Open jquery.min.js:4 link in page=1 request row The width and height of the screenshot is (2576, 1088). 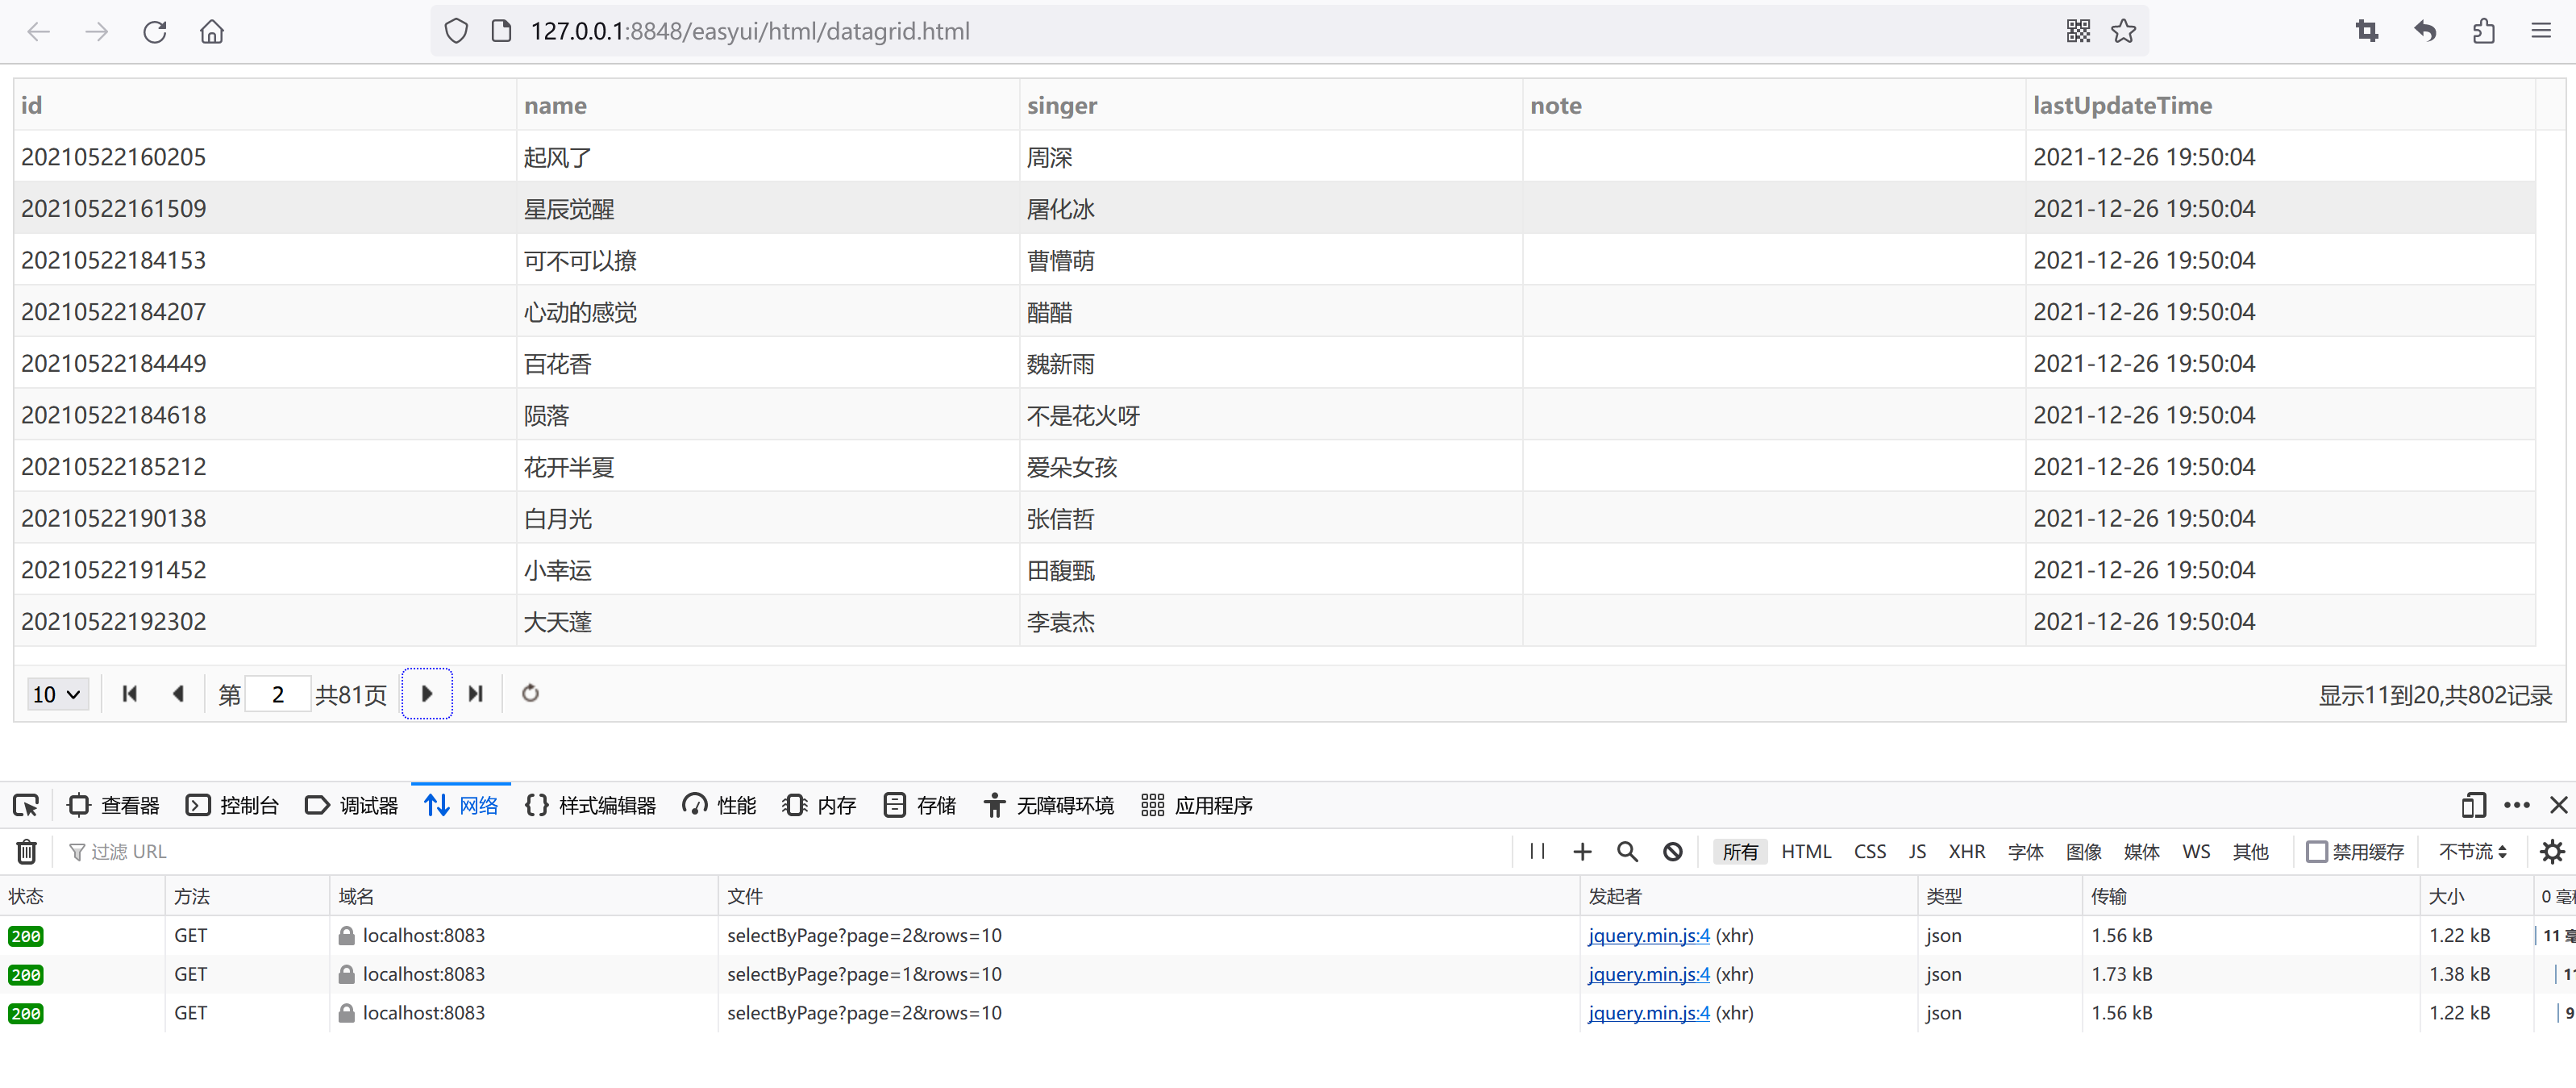(x=1649, y=975)
